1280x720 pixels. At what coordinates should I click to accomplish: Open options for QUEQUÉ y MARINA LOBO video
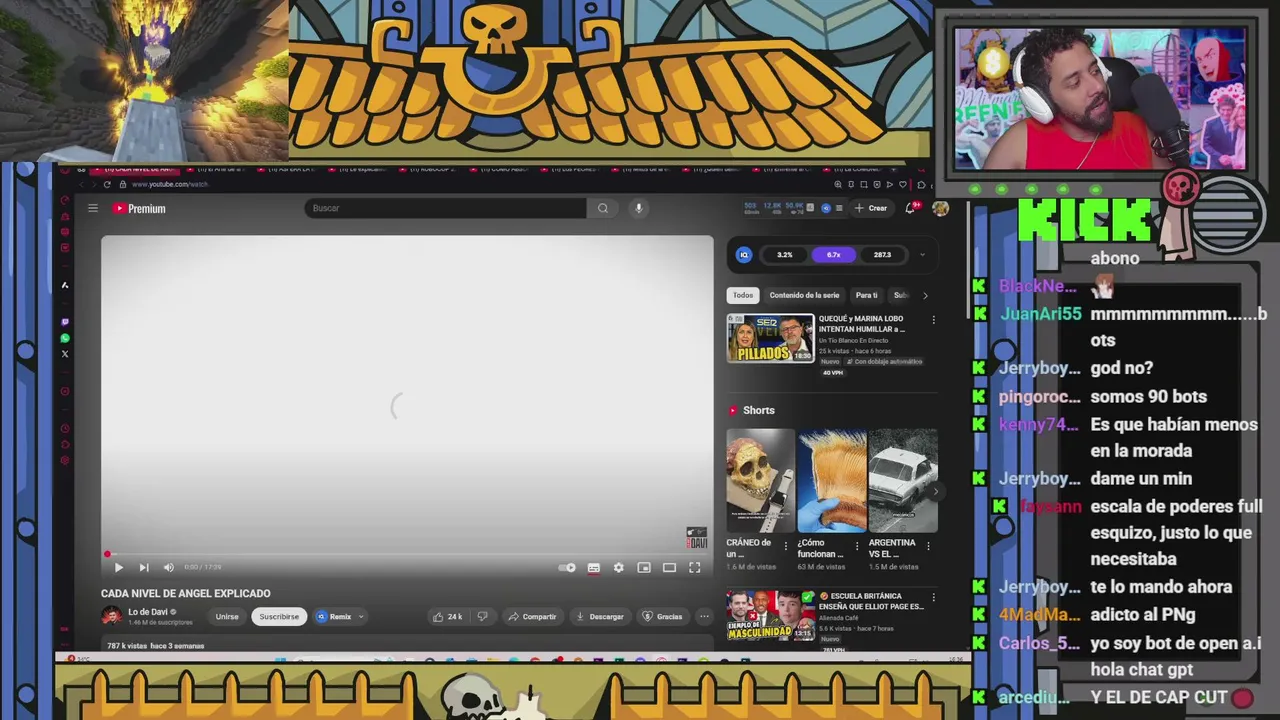[x=933, y=320]
